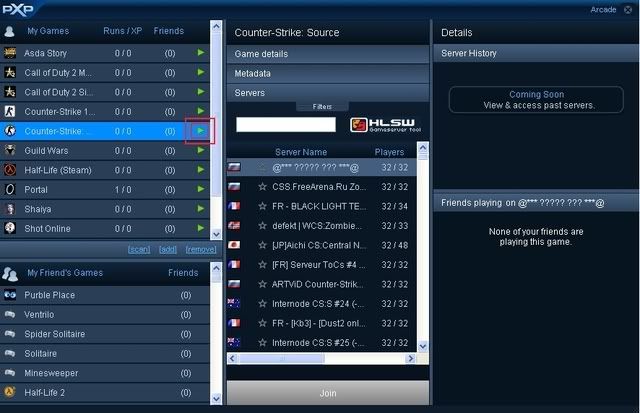Click the Portal game icon
The width and height of the screenshot is (640, 413).
pyautogui.click(x=10, y=189)
